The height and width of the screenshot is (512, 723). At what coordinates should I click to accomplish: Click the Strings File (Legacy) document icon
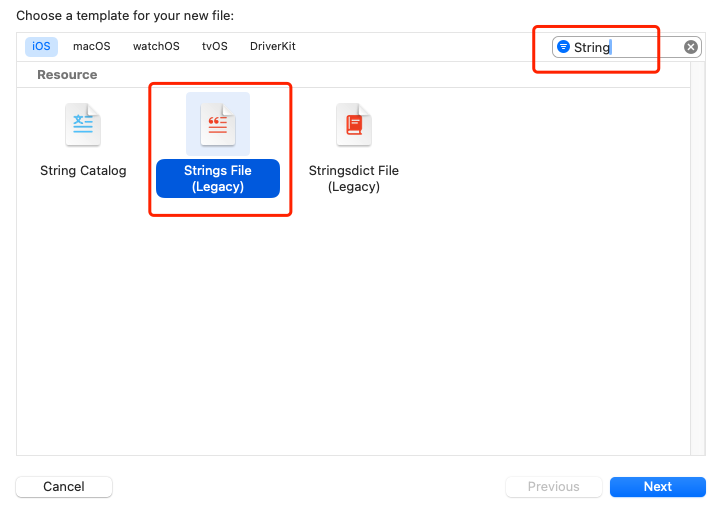click(218, 125)
